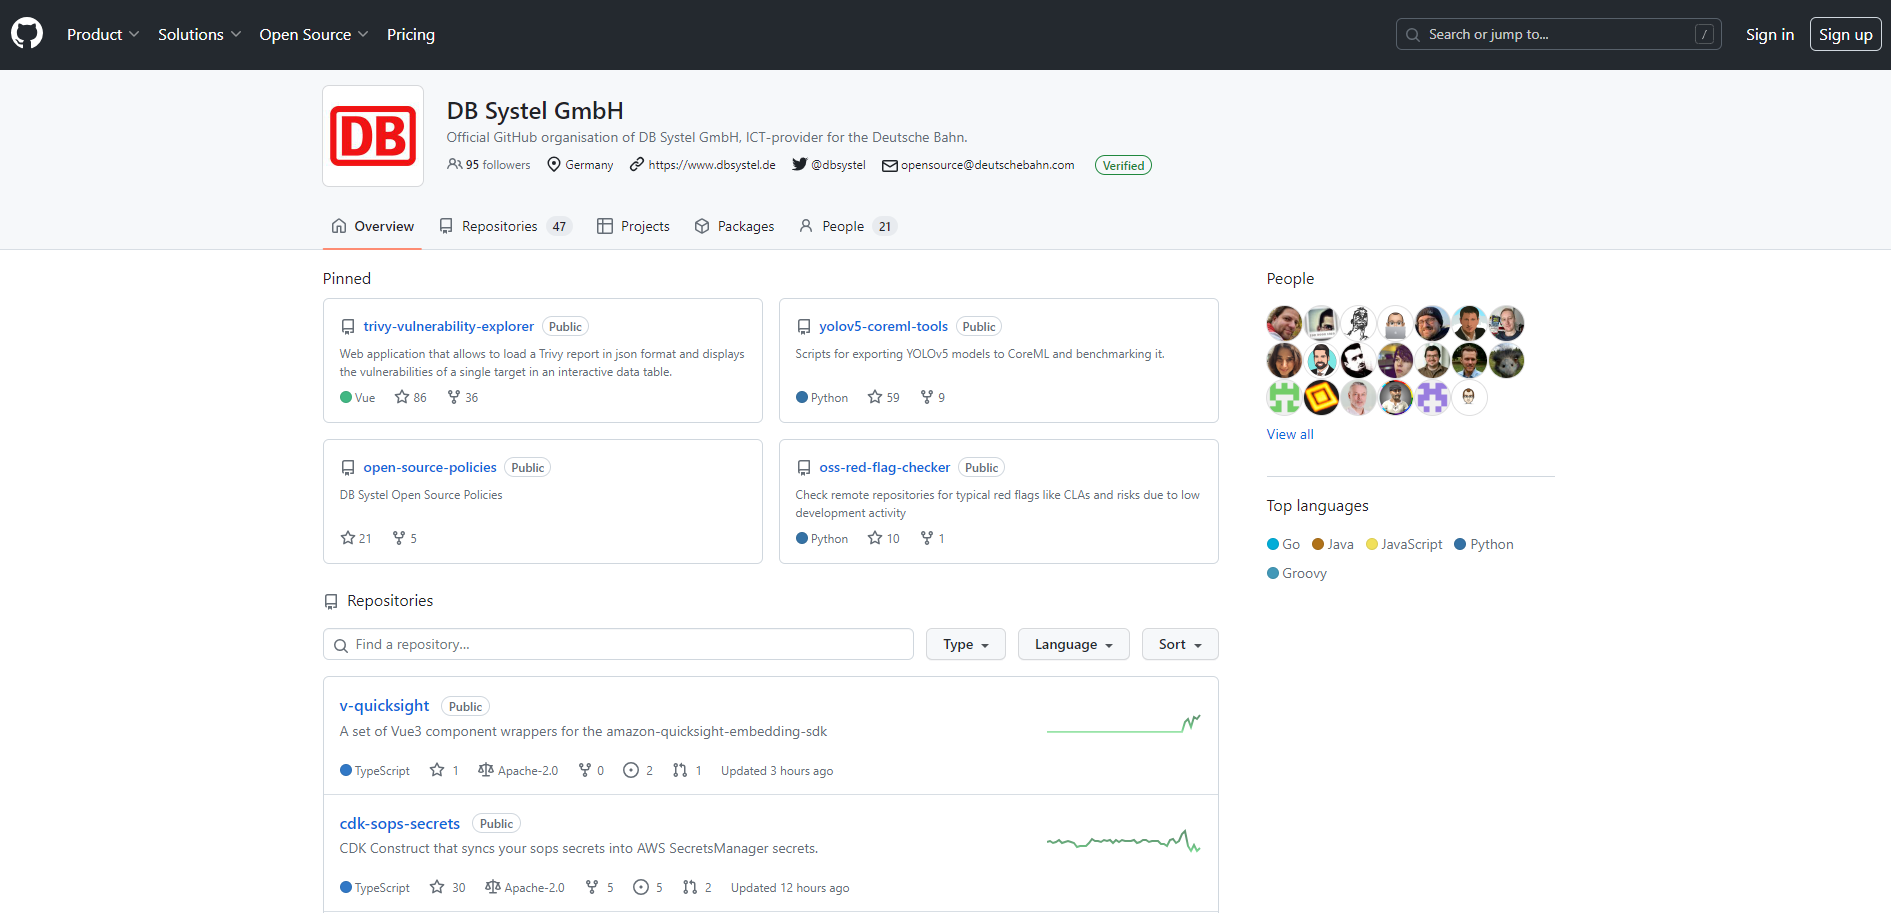1891x913 pixels.
Task: Click the Python language in Top languages
Action: click(x=1484, y=544)
